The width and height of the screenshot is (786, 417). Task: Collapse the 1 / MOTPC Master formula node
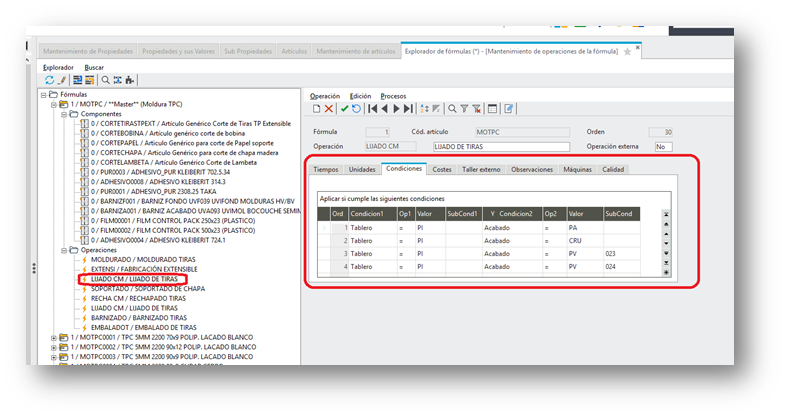click(54, 104)
